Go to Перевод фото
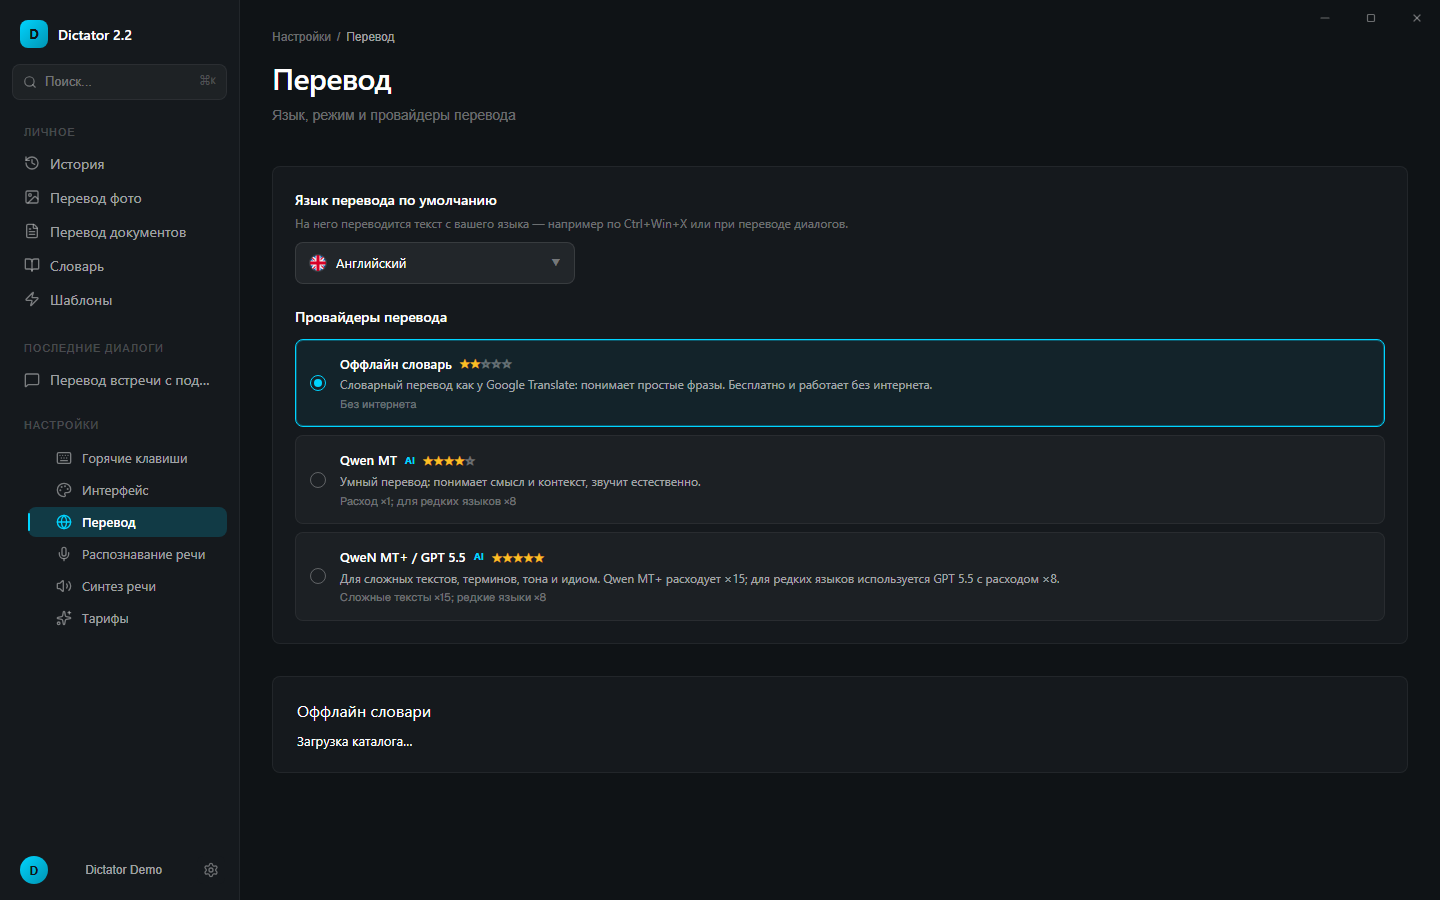Viewport: 1440px width, 900px height. click(120, 198)
